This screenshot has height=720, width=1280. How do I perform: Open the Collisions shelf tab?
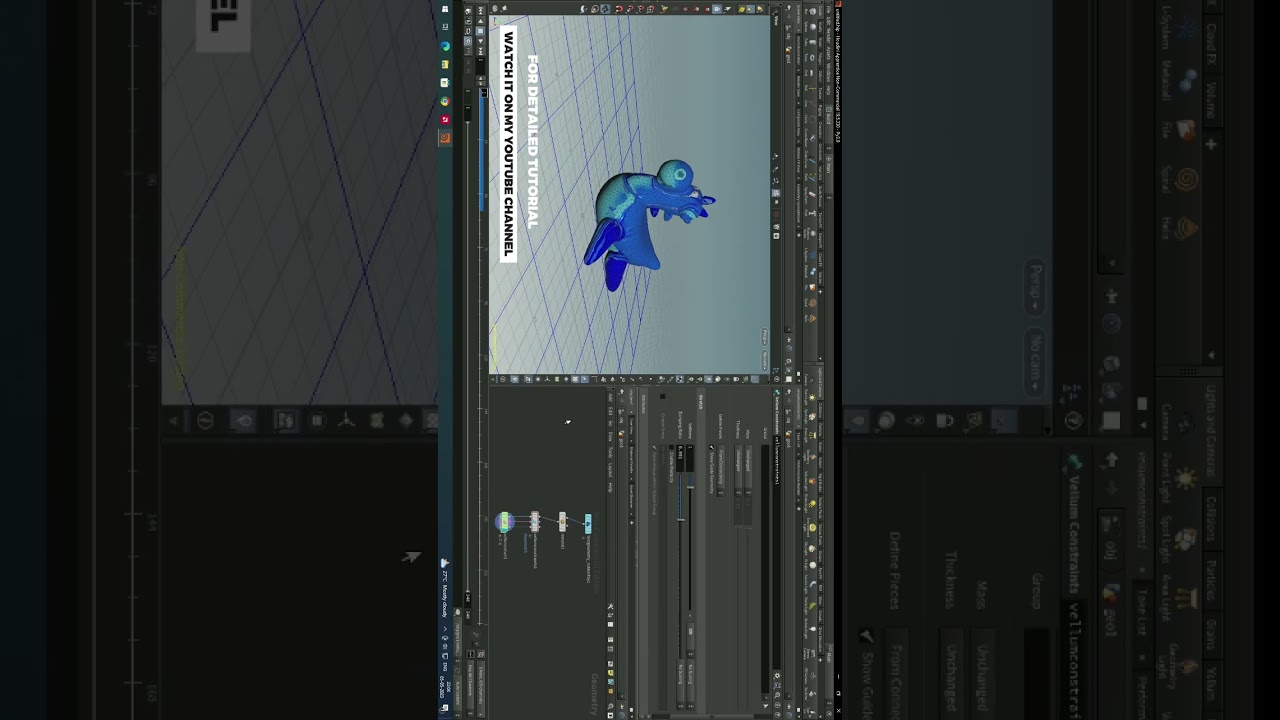[x=820, y=410]
